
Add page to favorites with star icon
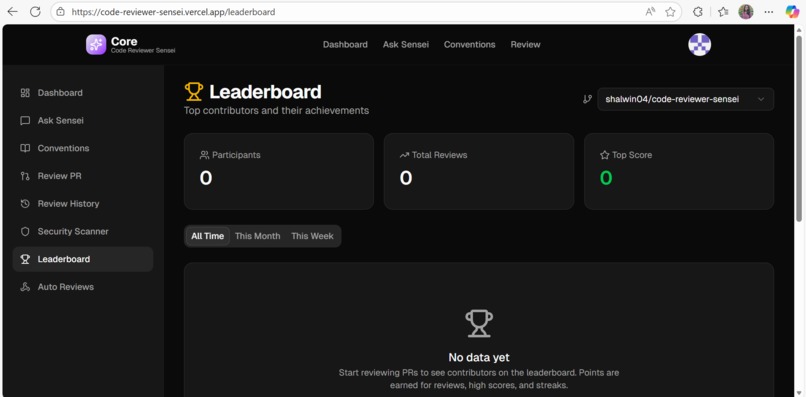670,12
